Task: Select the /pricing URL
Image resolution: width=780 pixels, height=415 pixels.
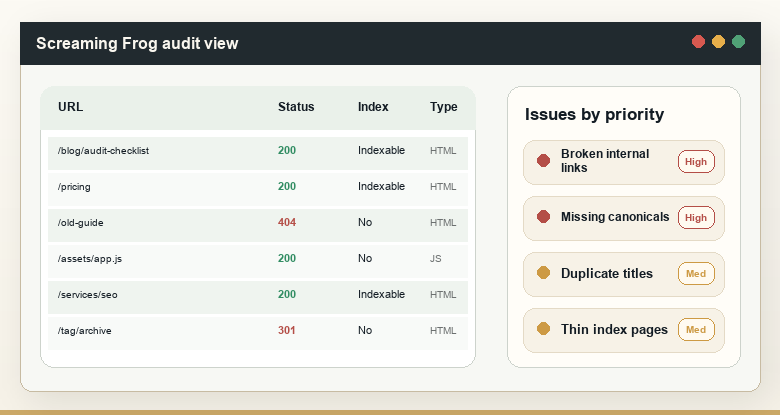Action: click(74, 187)
